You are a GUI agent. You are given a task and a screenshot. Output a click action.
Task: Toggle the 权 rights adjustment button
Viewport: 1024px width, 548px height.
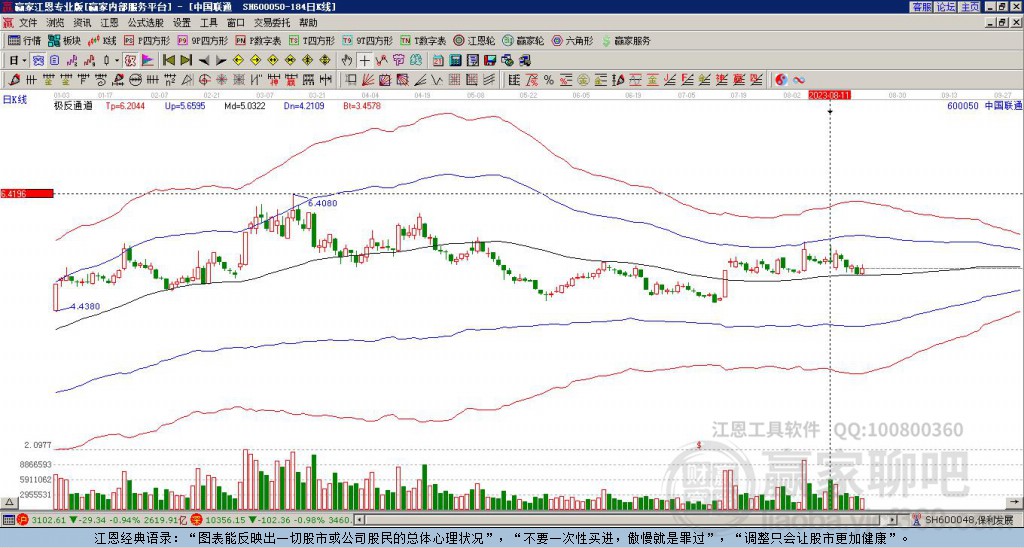130,61
